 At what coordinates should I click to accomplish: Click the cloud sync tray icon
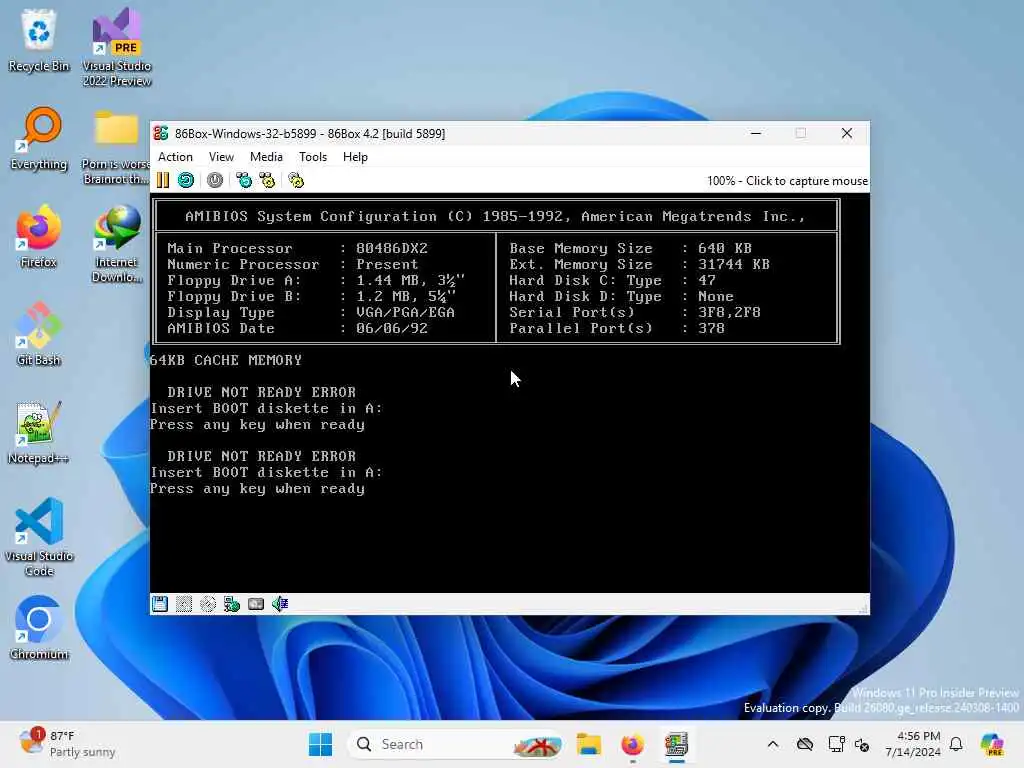point(805,744)
